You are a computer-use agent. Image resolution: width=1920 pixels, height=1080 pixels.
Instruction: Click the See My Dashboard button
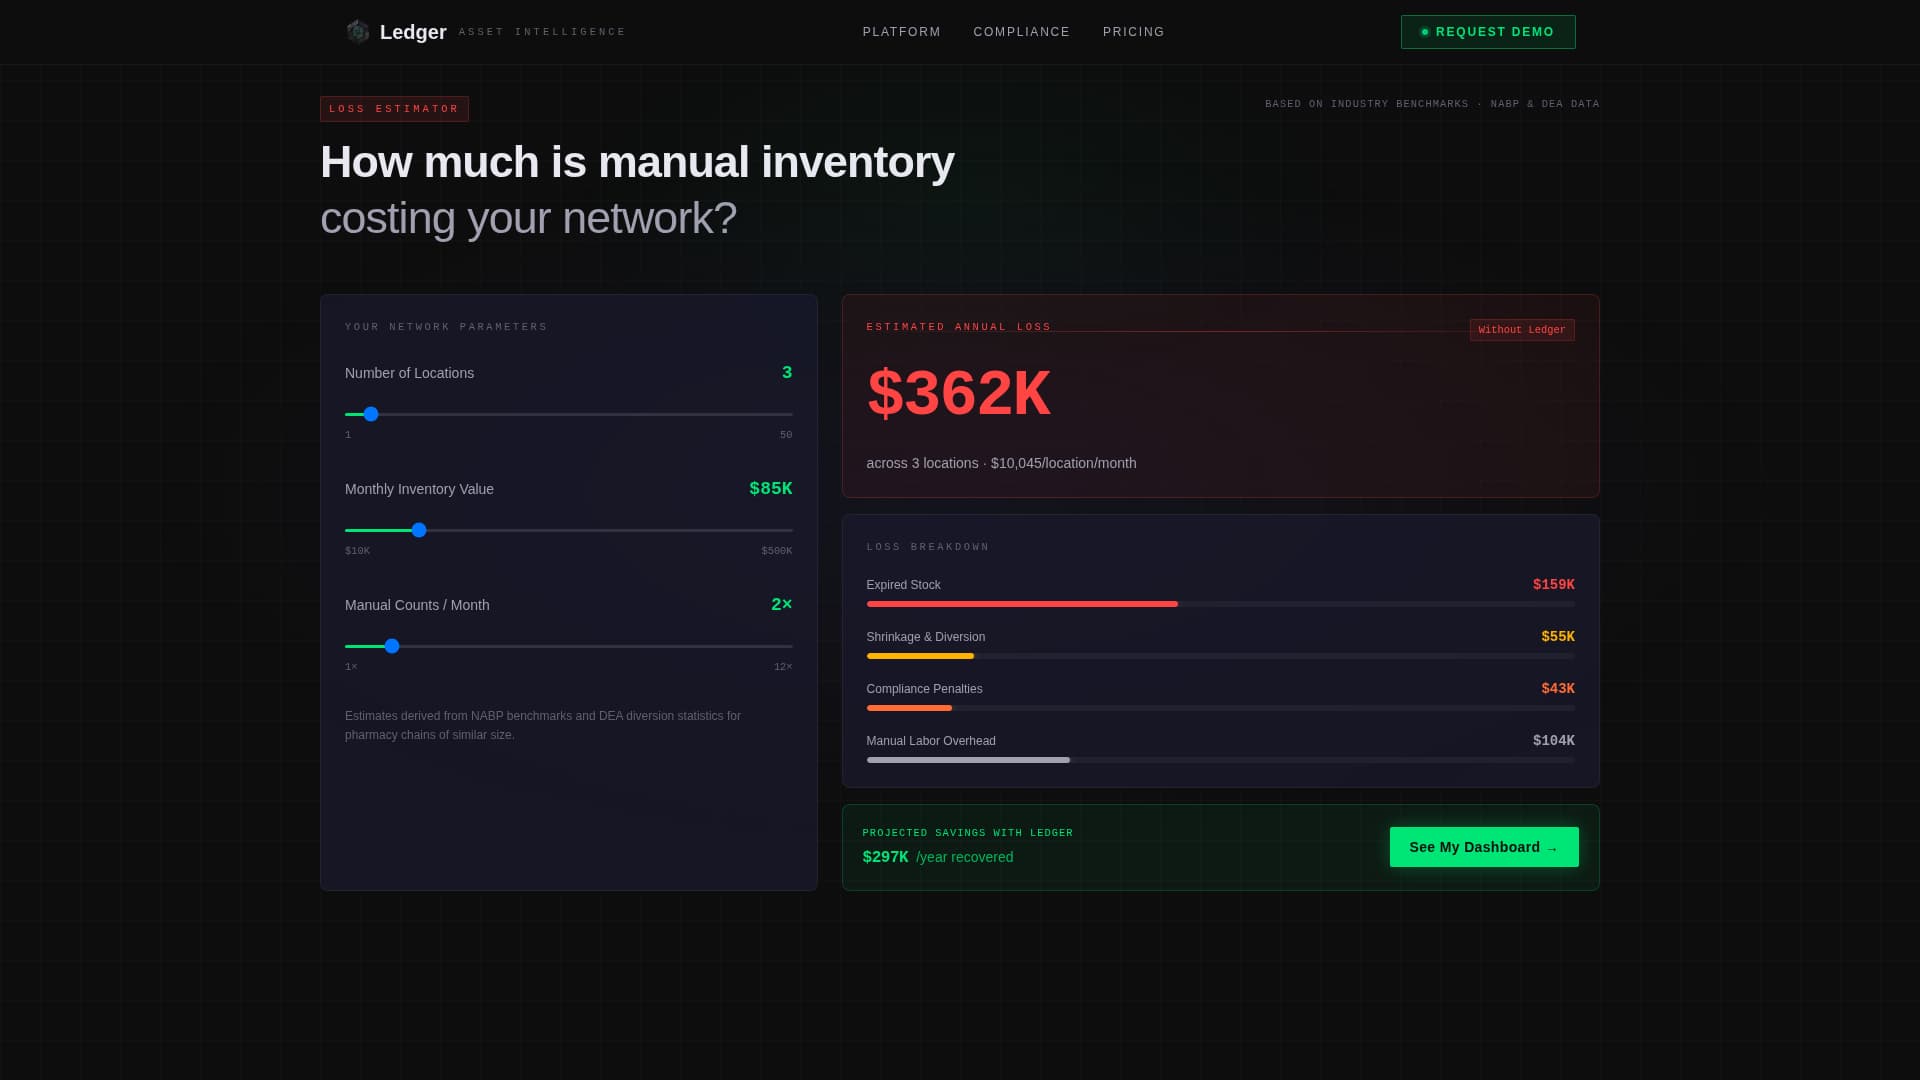(1484, 847)
